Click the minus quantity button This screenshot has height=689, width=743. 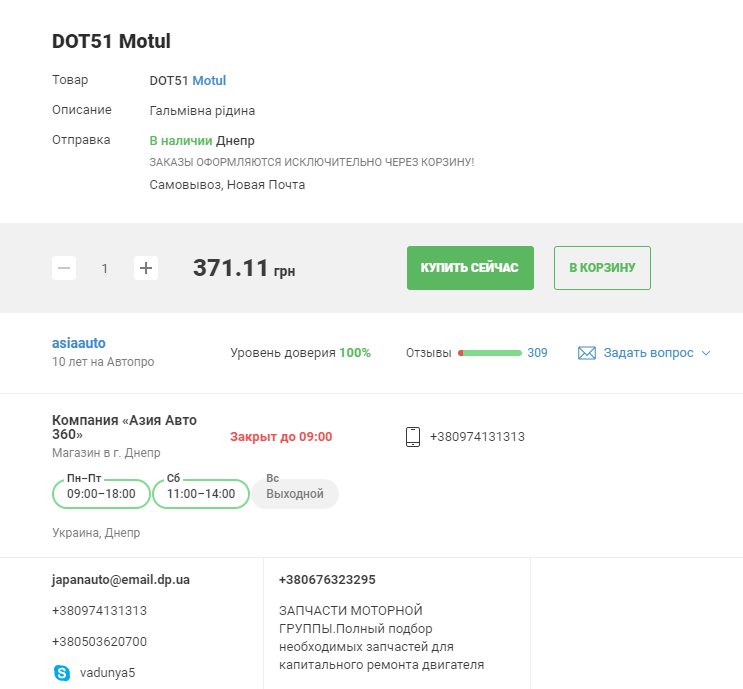(64, 268)
